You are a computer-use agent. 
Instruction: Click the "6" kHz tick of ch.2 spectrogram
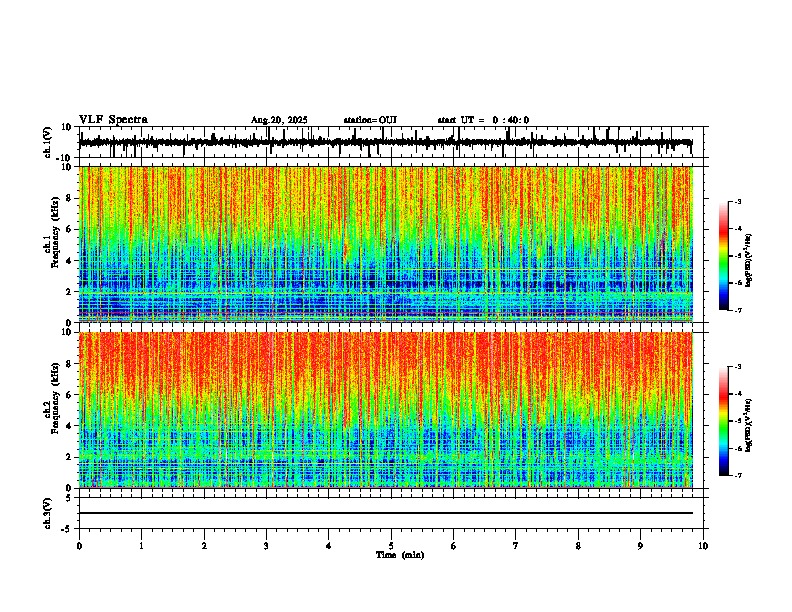tap(70, 395)
